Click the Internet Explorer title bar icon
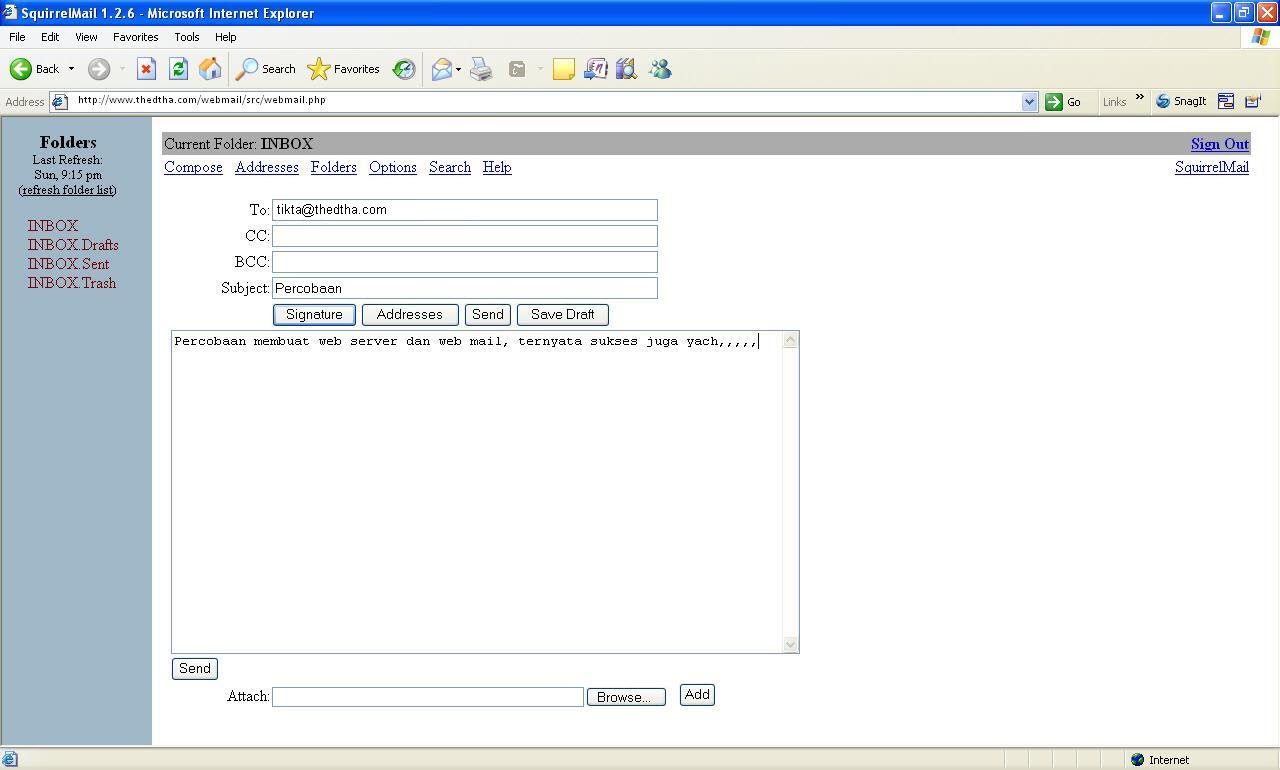This screenshot has width=1280, height=770. (10, 13)
